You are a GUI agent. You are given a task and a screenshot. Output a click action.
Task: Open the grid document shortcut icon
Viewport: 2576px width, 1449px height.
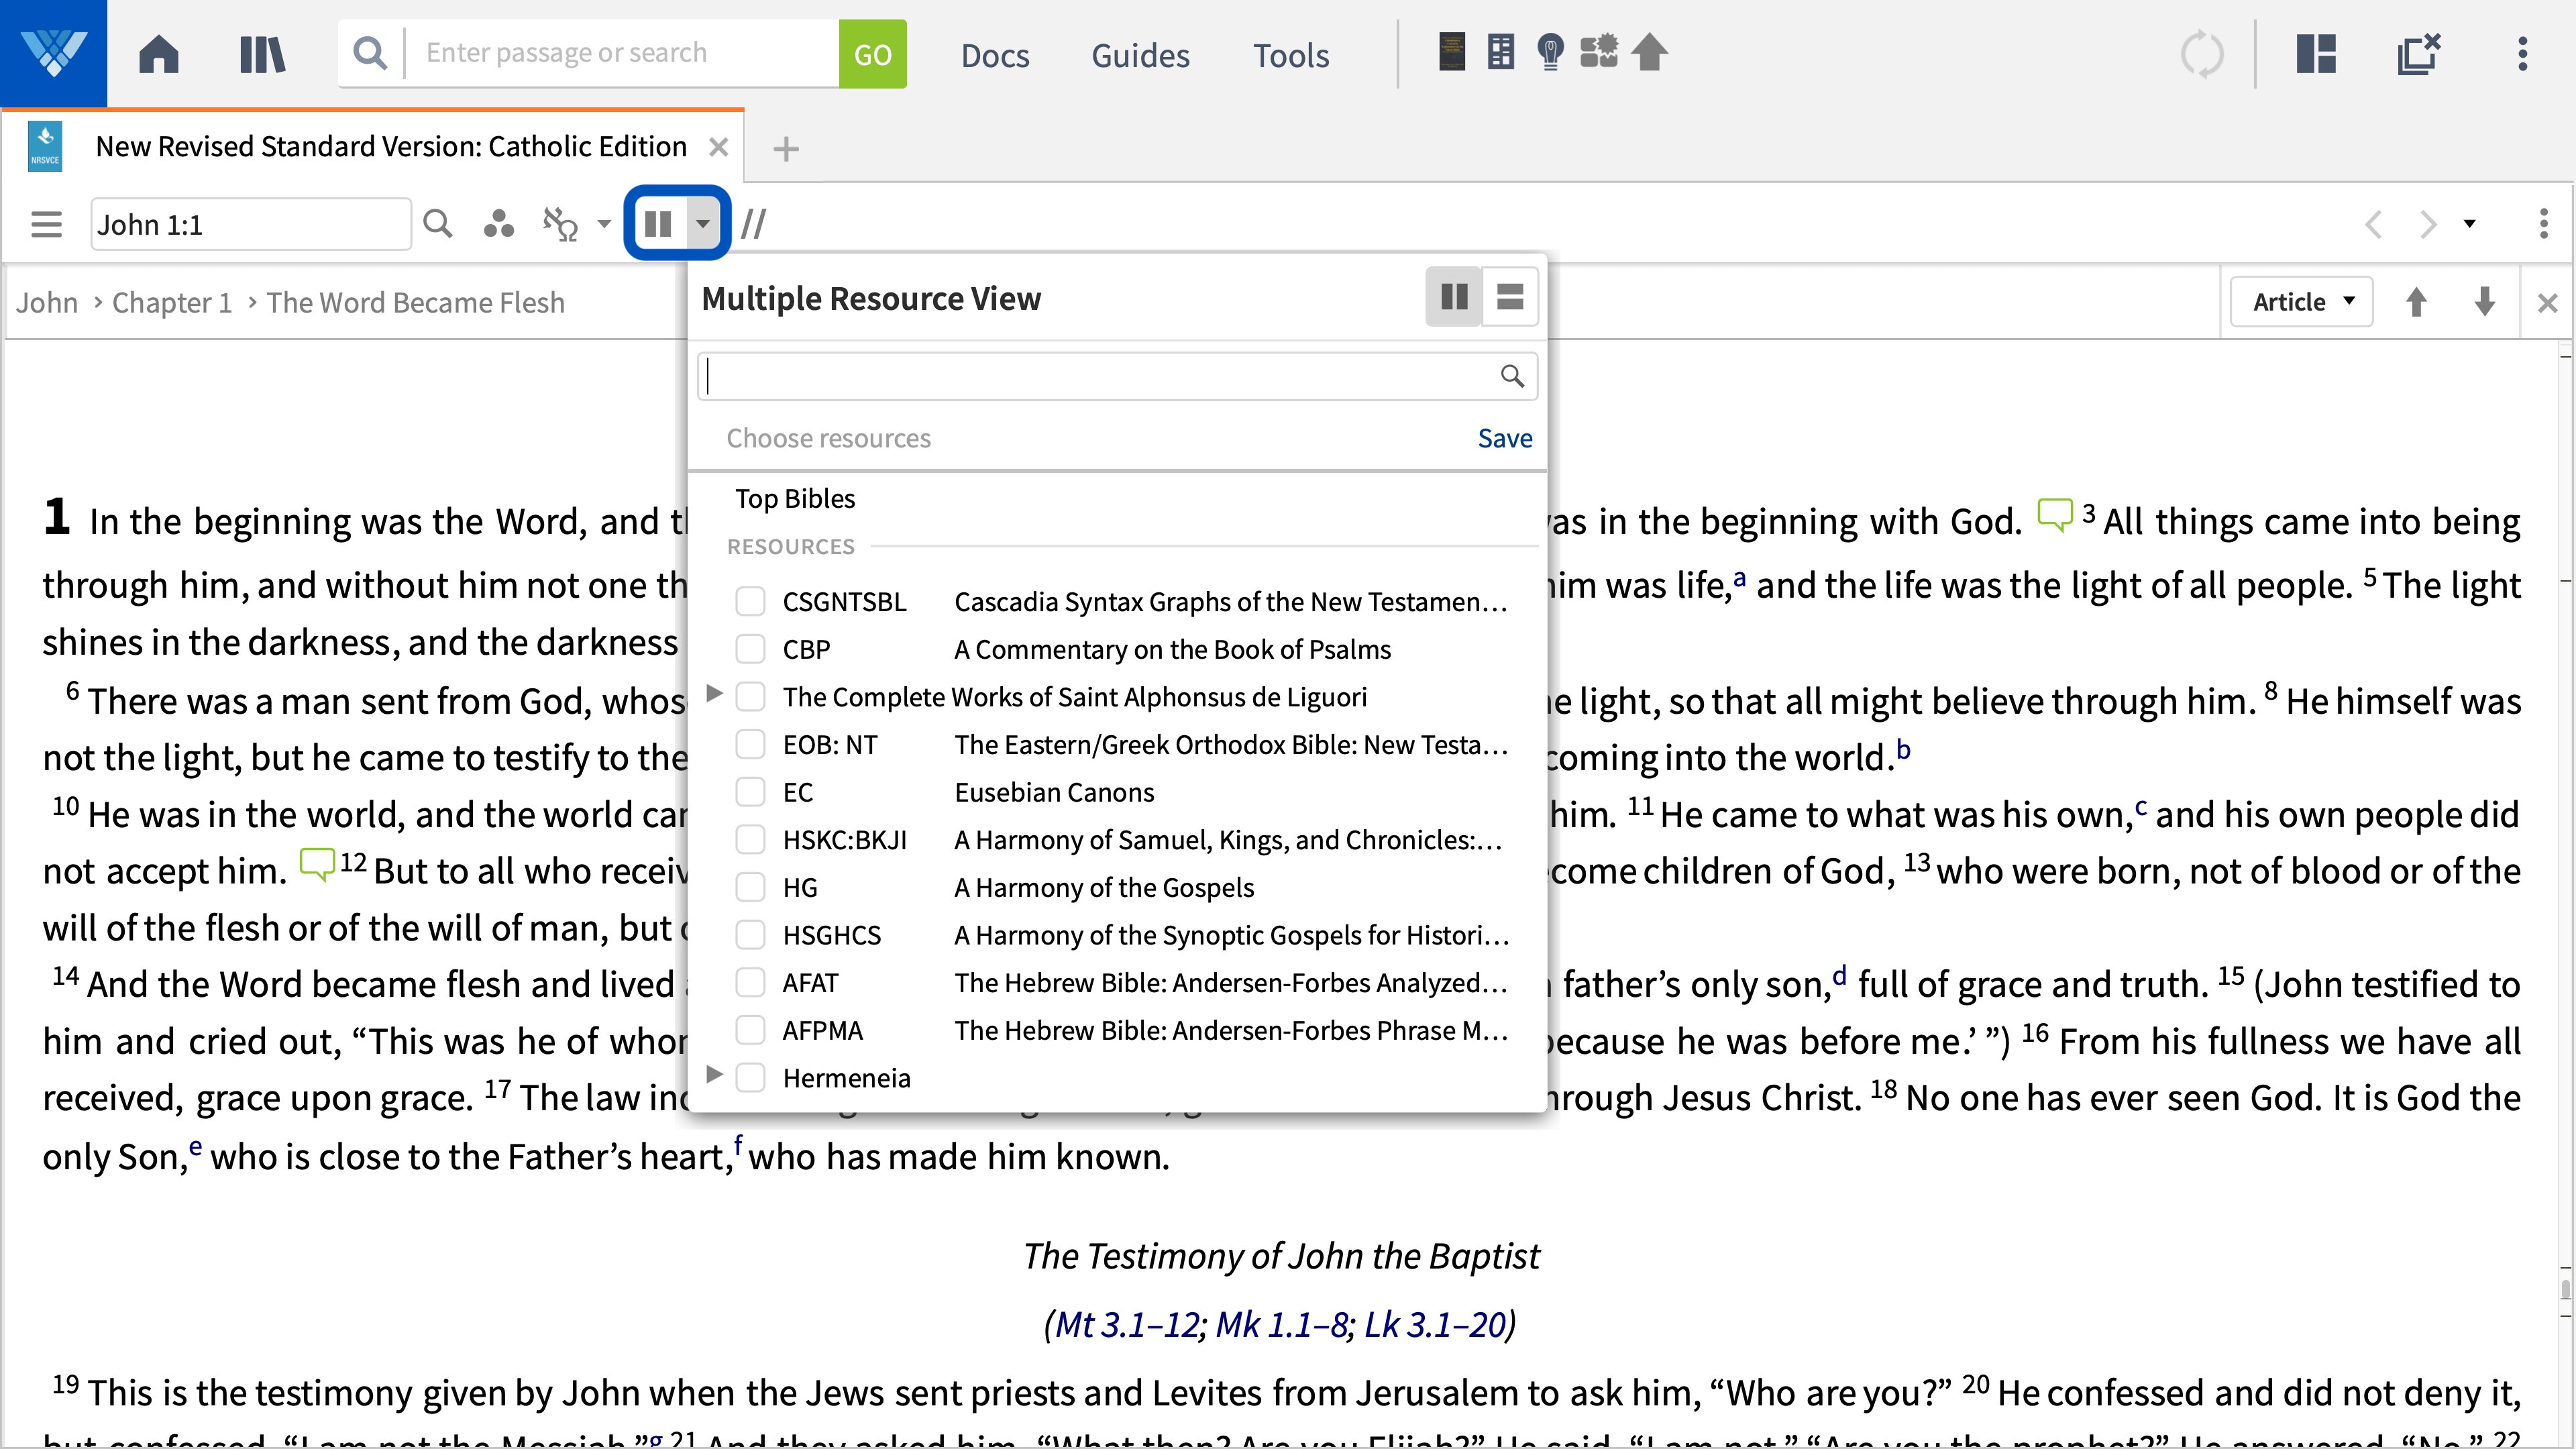[x=1501, y=52]
